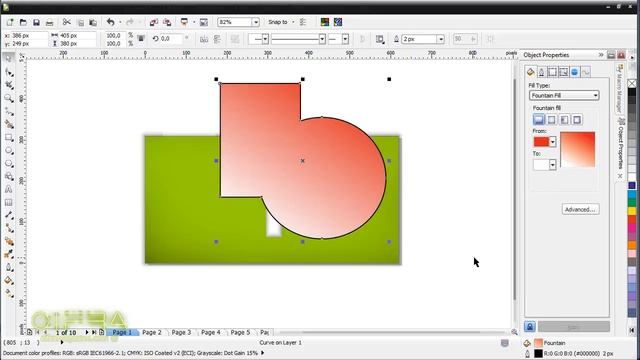
Task: Open the zoom level dropdown
Action: tap(256, 22)
